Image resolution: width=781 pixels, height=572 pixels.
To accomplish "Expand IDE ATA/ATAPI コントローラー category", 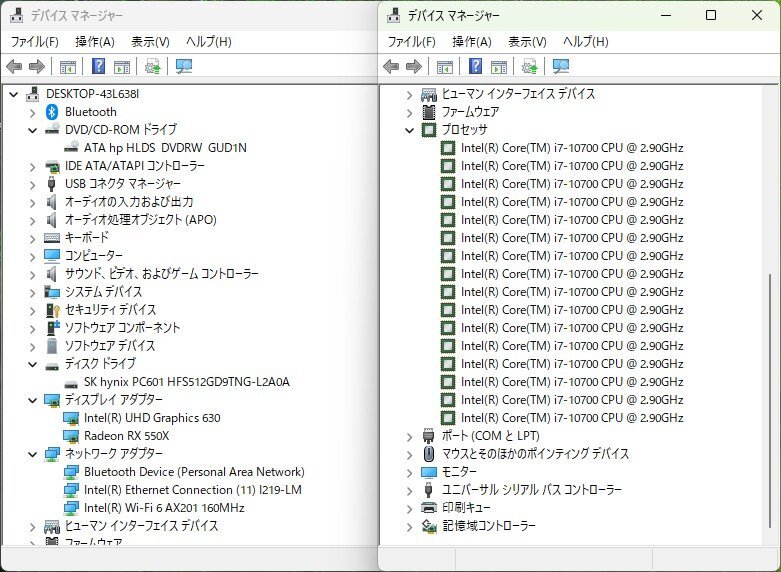I will pyautogui.click(x=32, y=167).
